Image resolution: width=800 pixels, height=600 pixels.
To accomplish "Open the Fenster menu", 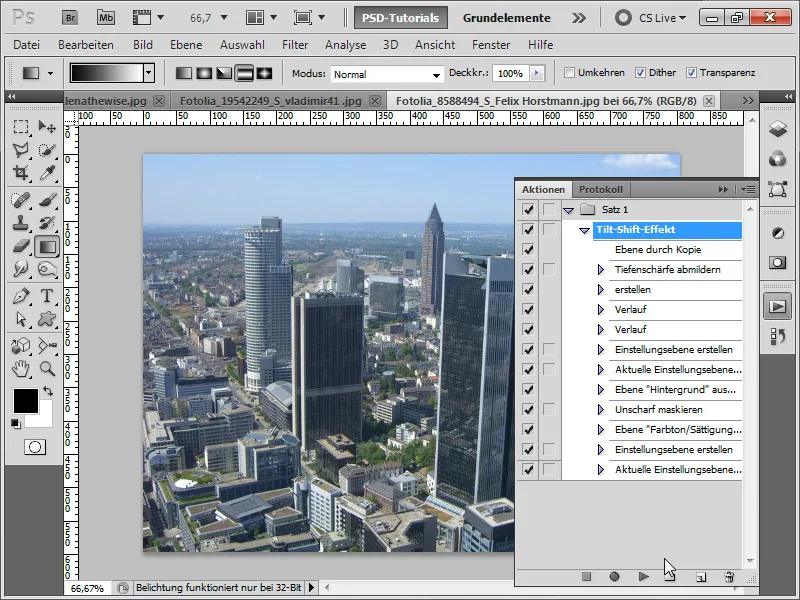I will (491, 45).
